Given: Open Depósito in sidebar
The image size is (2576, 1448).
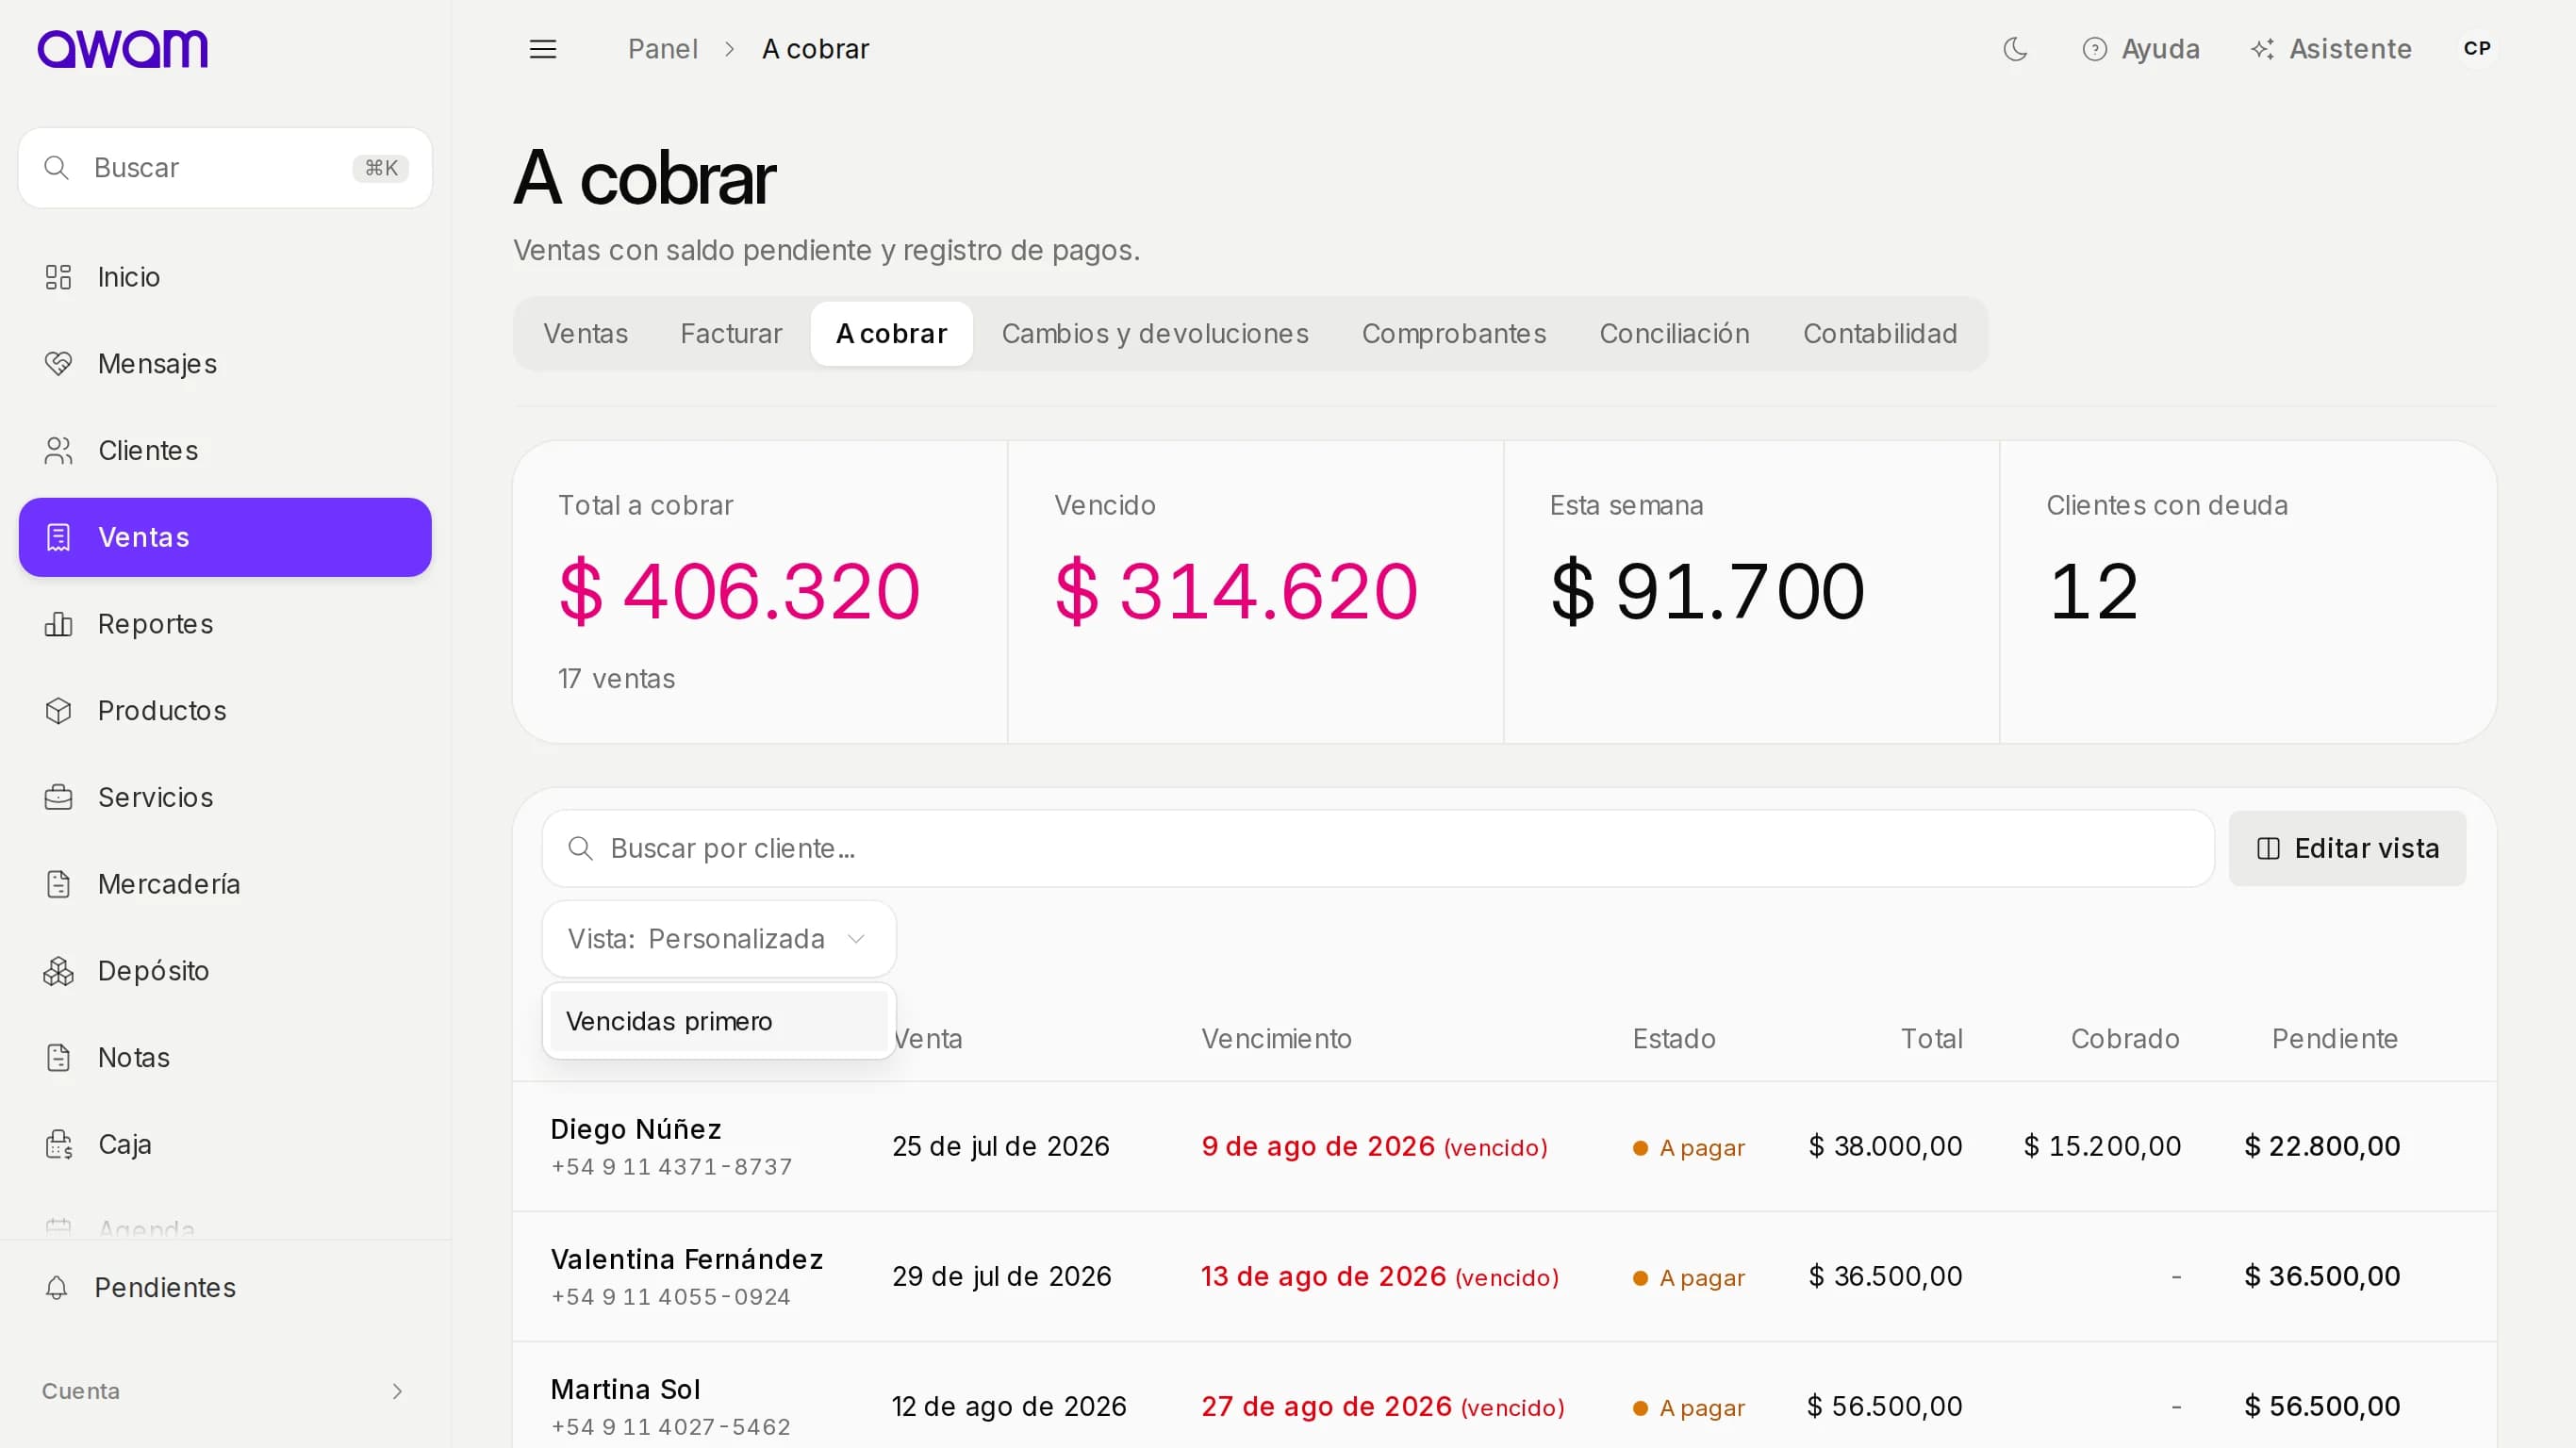Looking at the screenshot, I should 225,971.
